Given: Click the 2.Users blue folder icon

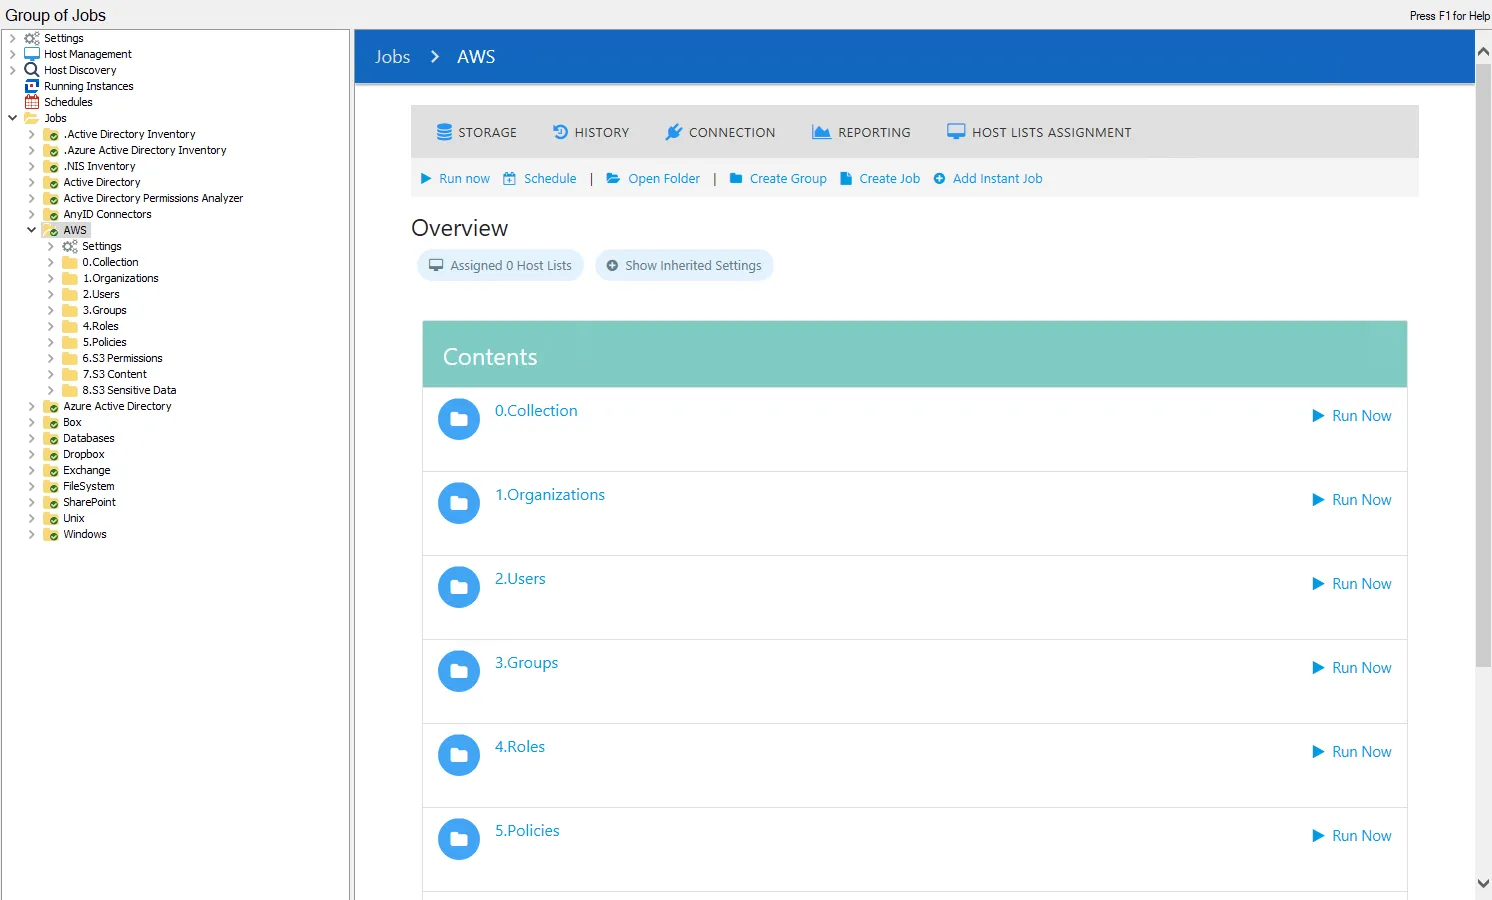Looking at the screenshot, I should pyautogui.click(x=459, y=587).
